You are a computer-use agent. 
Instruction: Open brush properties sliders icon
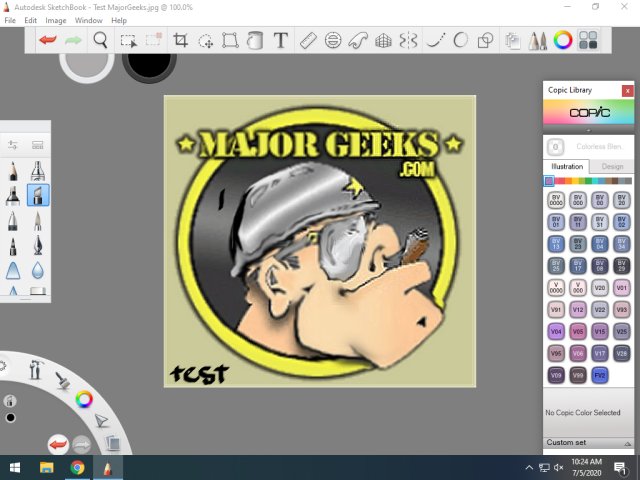13,145
